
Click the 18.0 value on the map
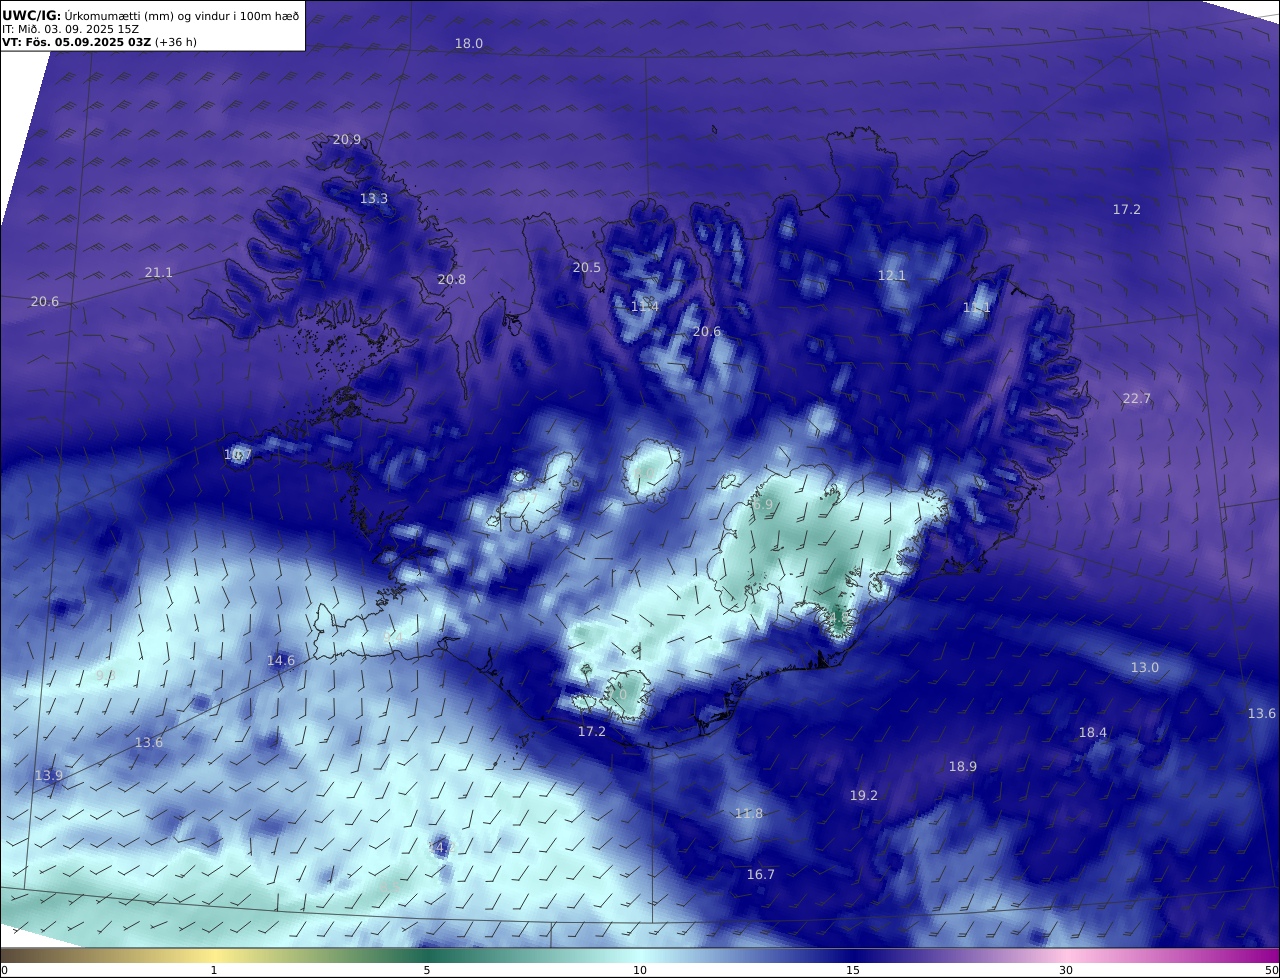pos(469,44)
